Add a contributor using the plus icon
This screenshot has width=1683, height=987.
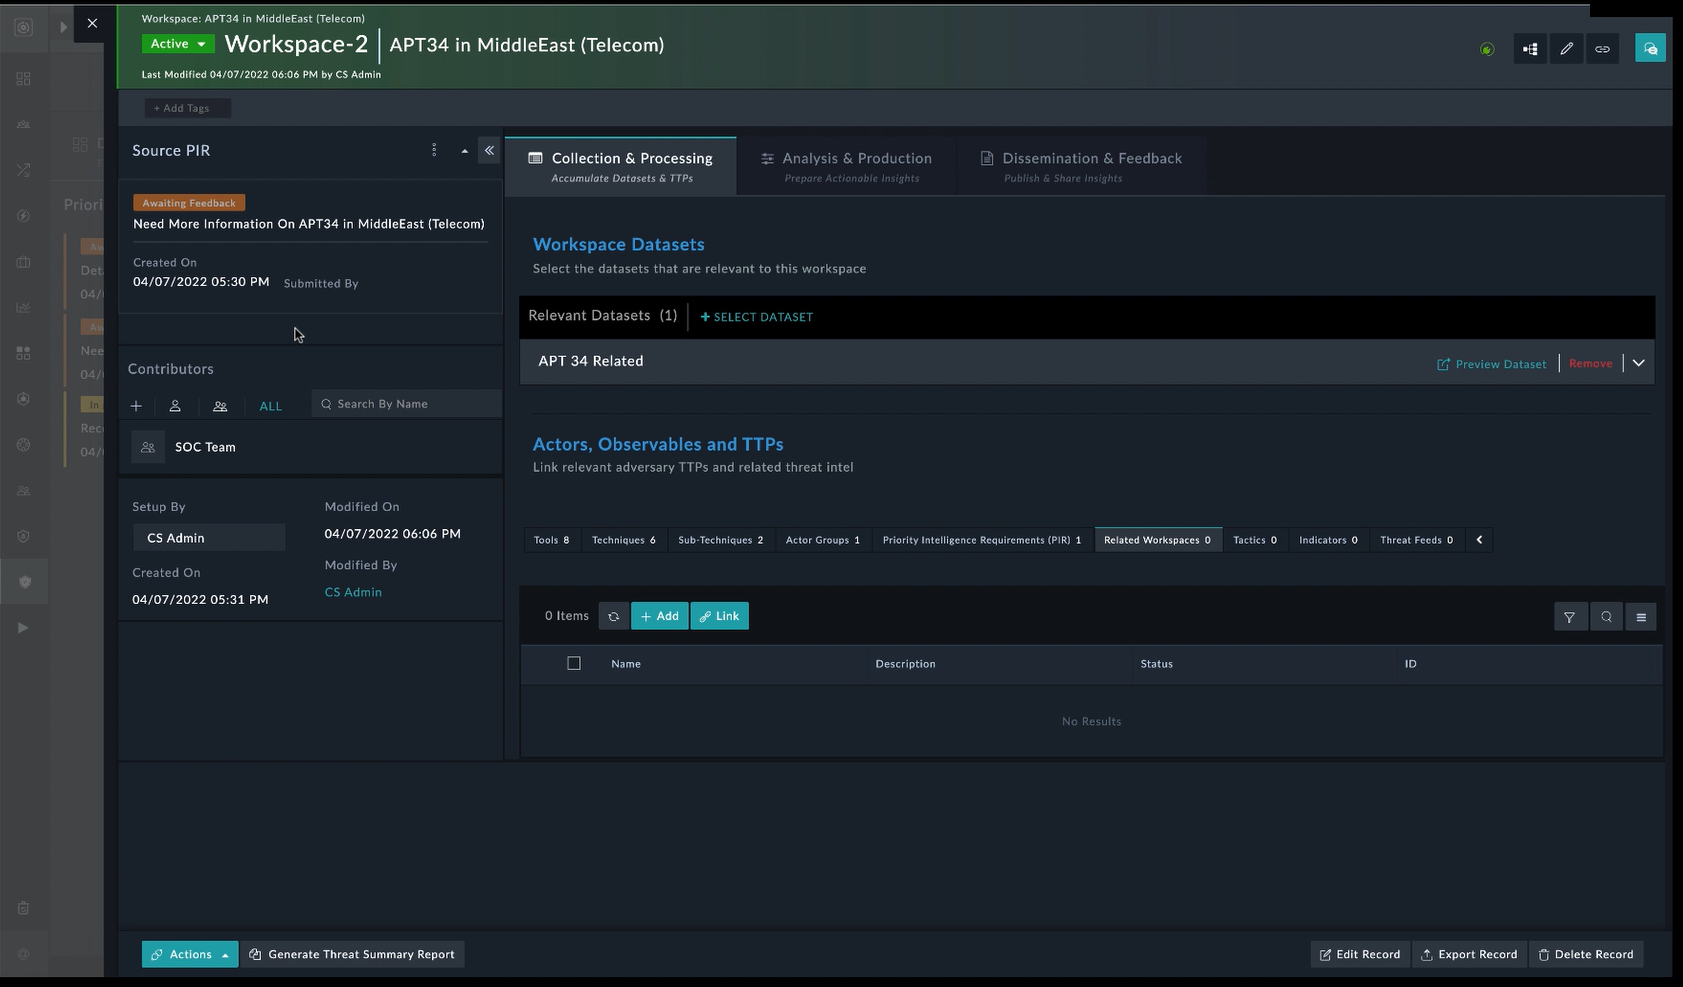pyautogui.click(x=136, y=406)
